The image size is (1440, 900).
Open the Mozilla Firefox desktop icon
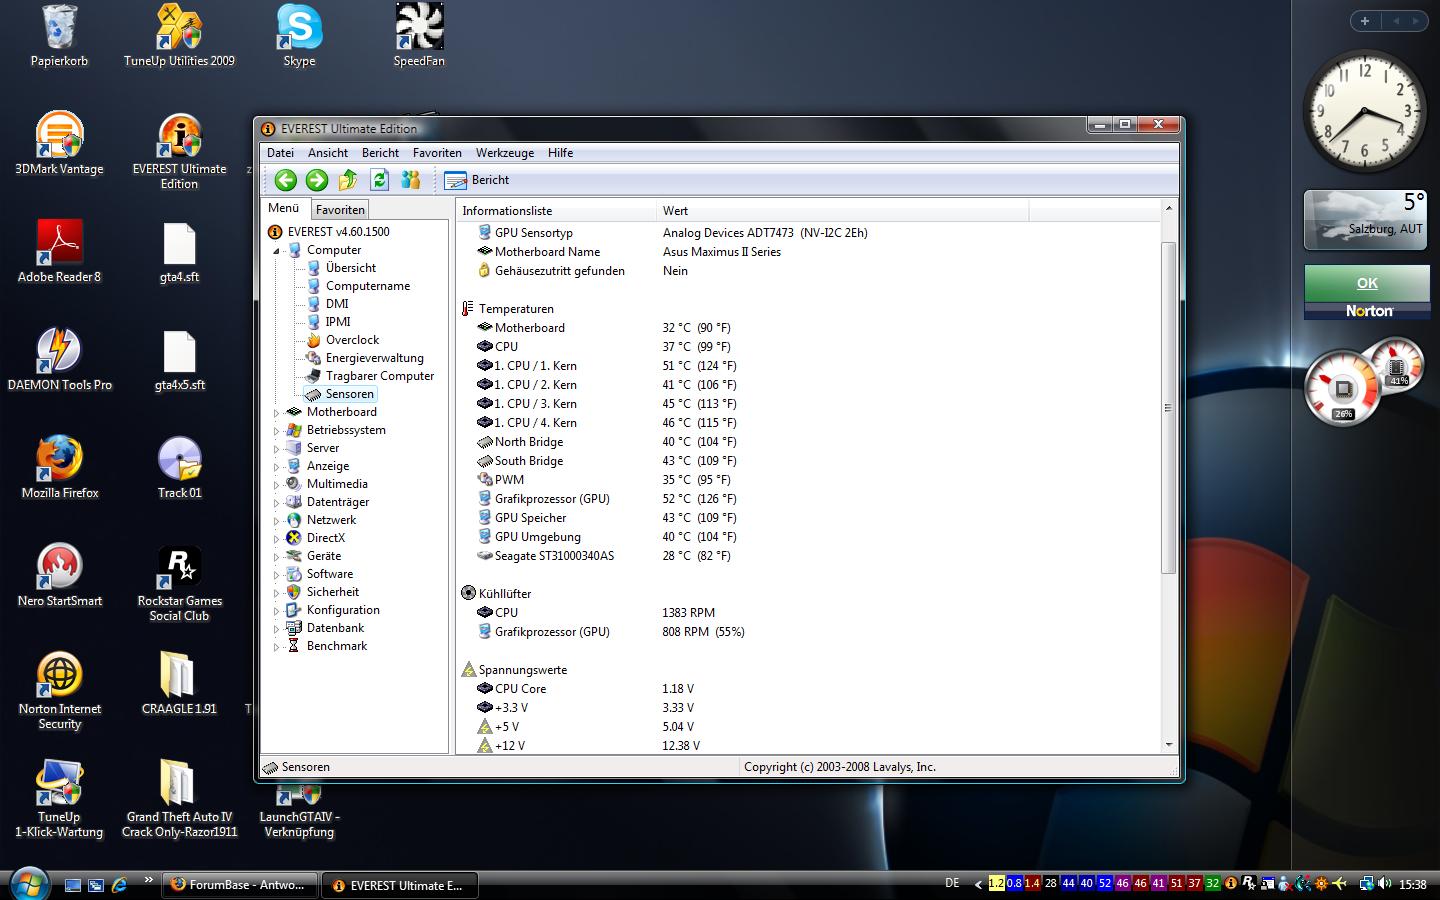pyautogui.click(x=59, y=468)
